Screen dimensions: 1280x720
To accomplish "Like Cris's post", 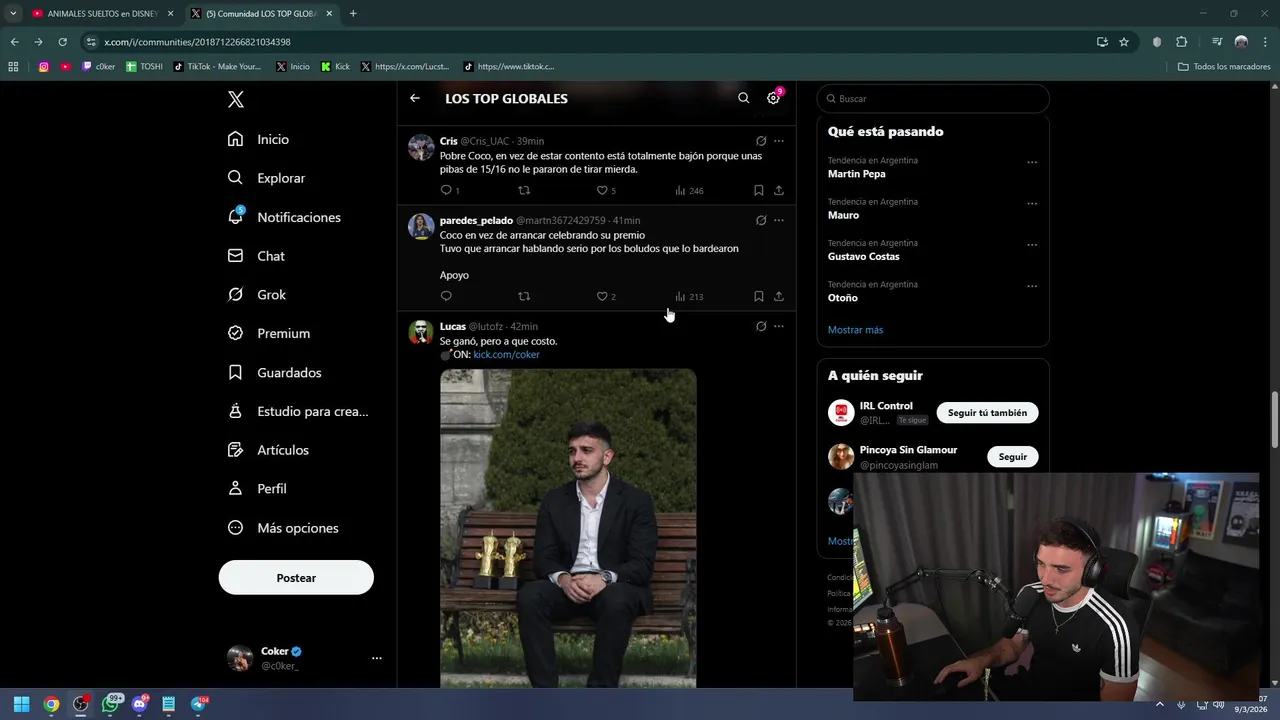I will coord(602,190).
